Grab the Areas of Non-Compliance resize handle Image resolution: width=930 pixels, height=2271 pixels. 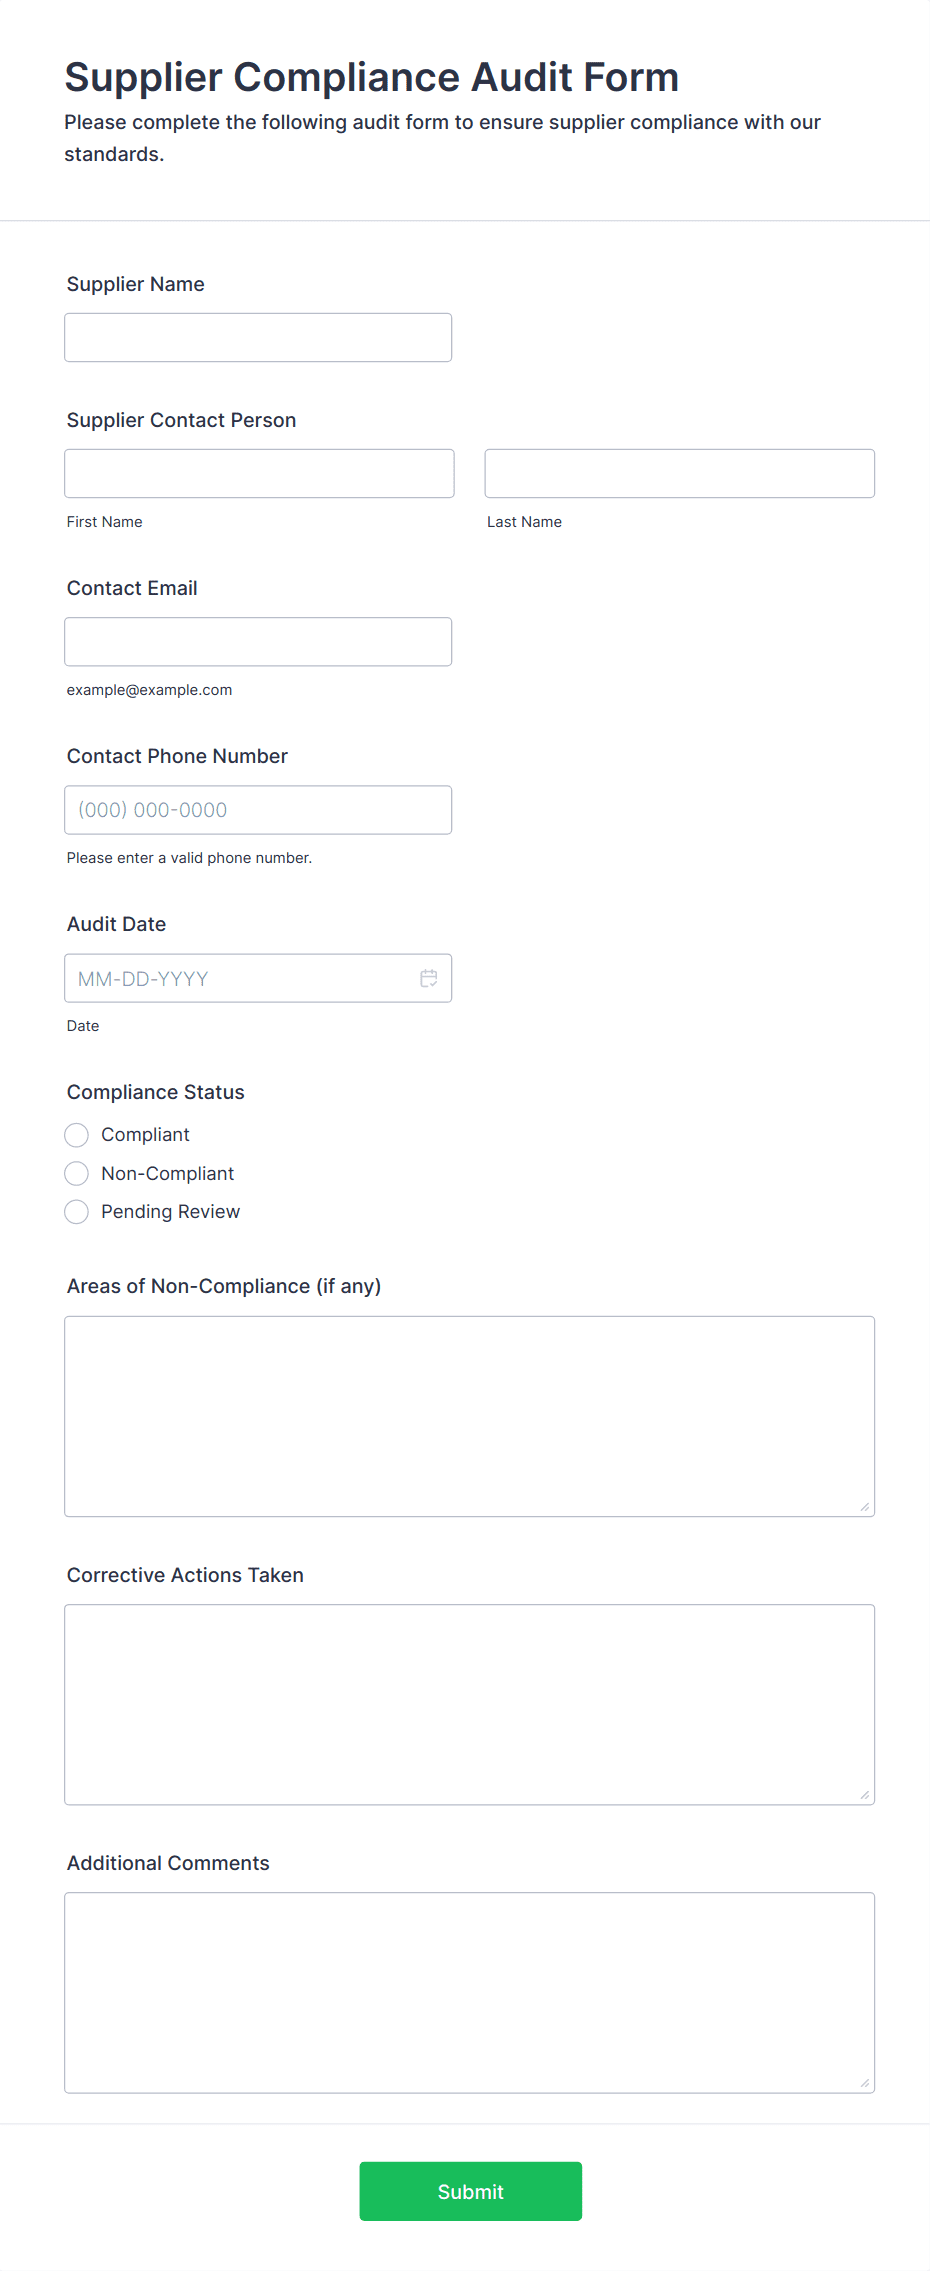[865, 1507]
